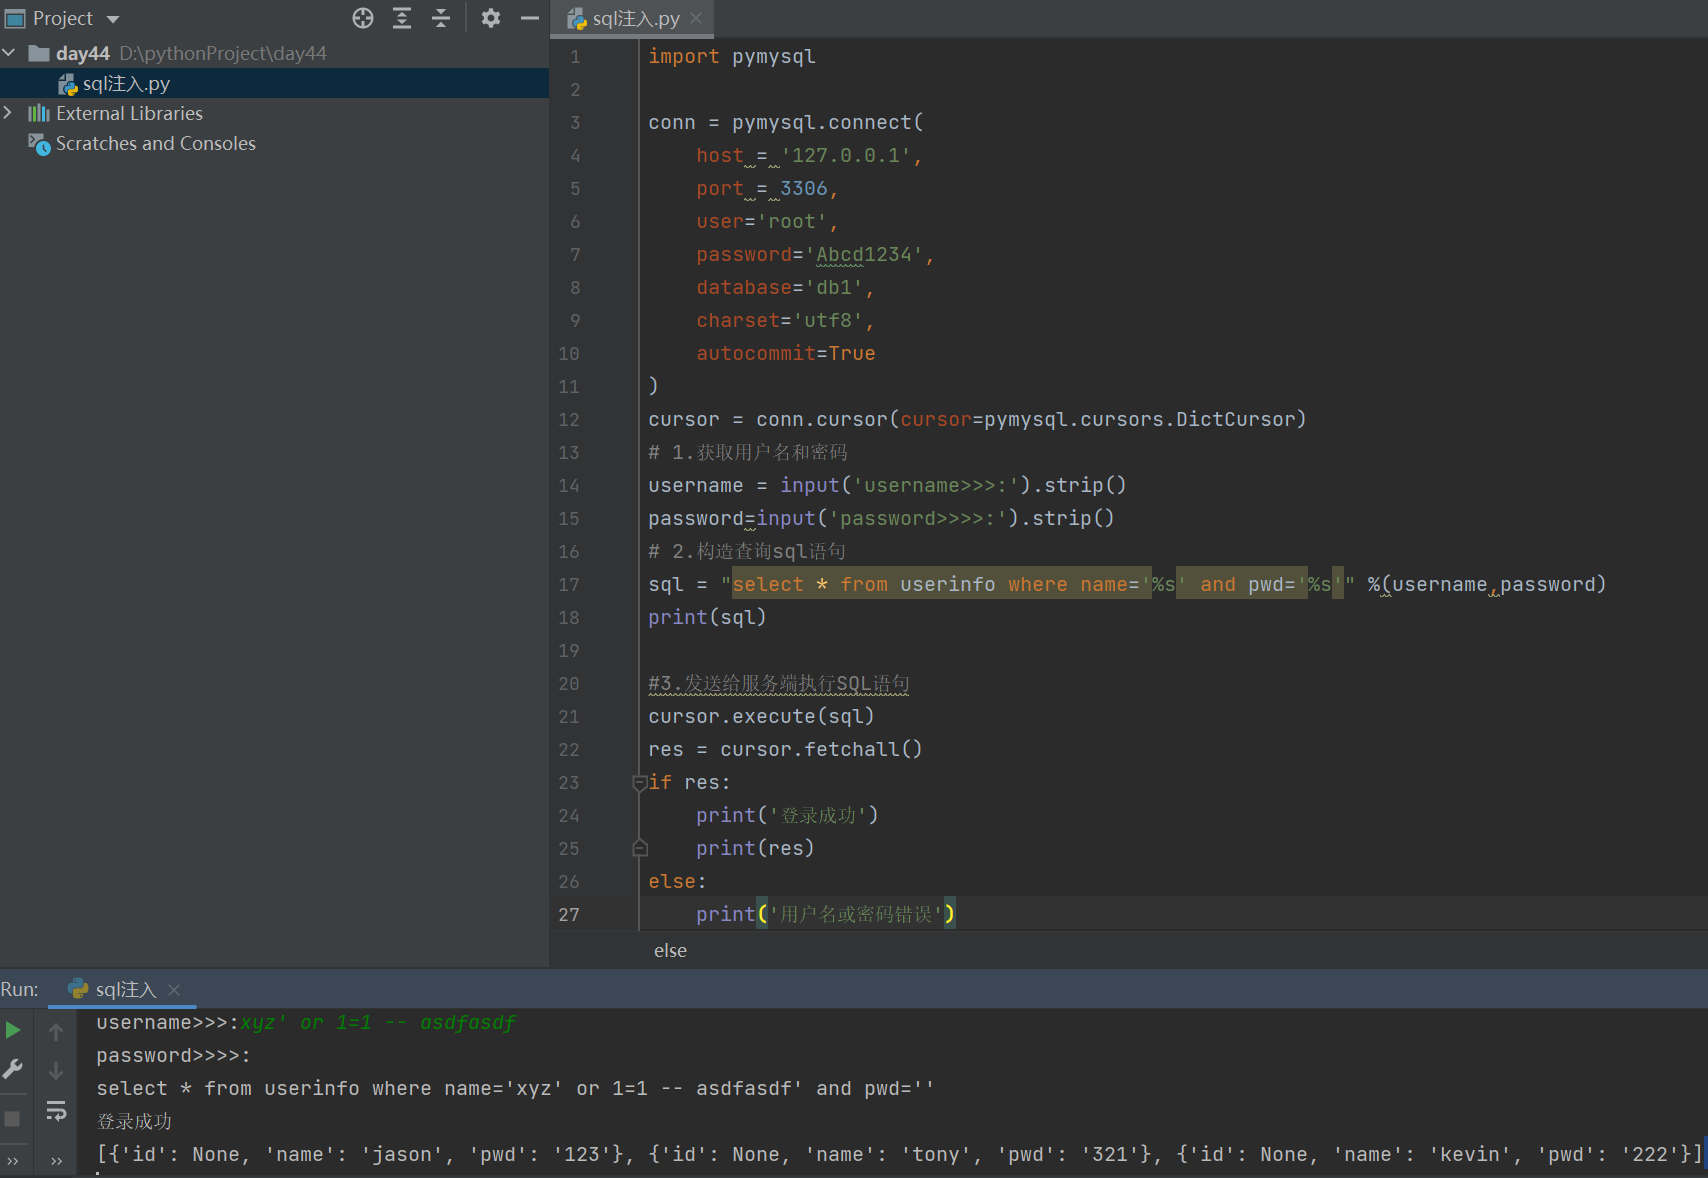
Task: Open the Project view dropdown arrow
Action: [x=113, y=19]
